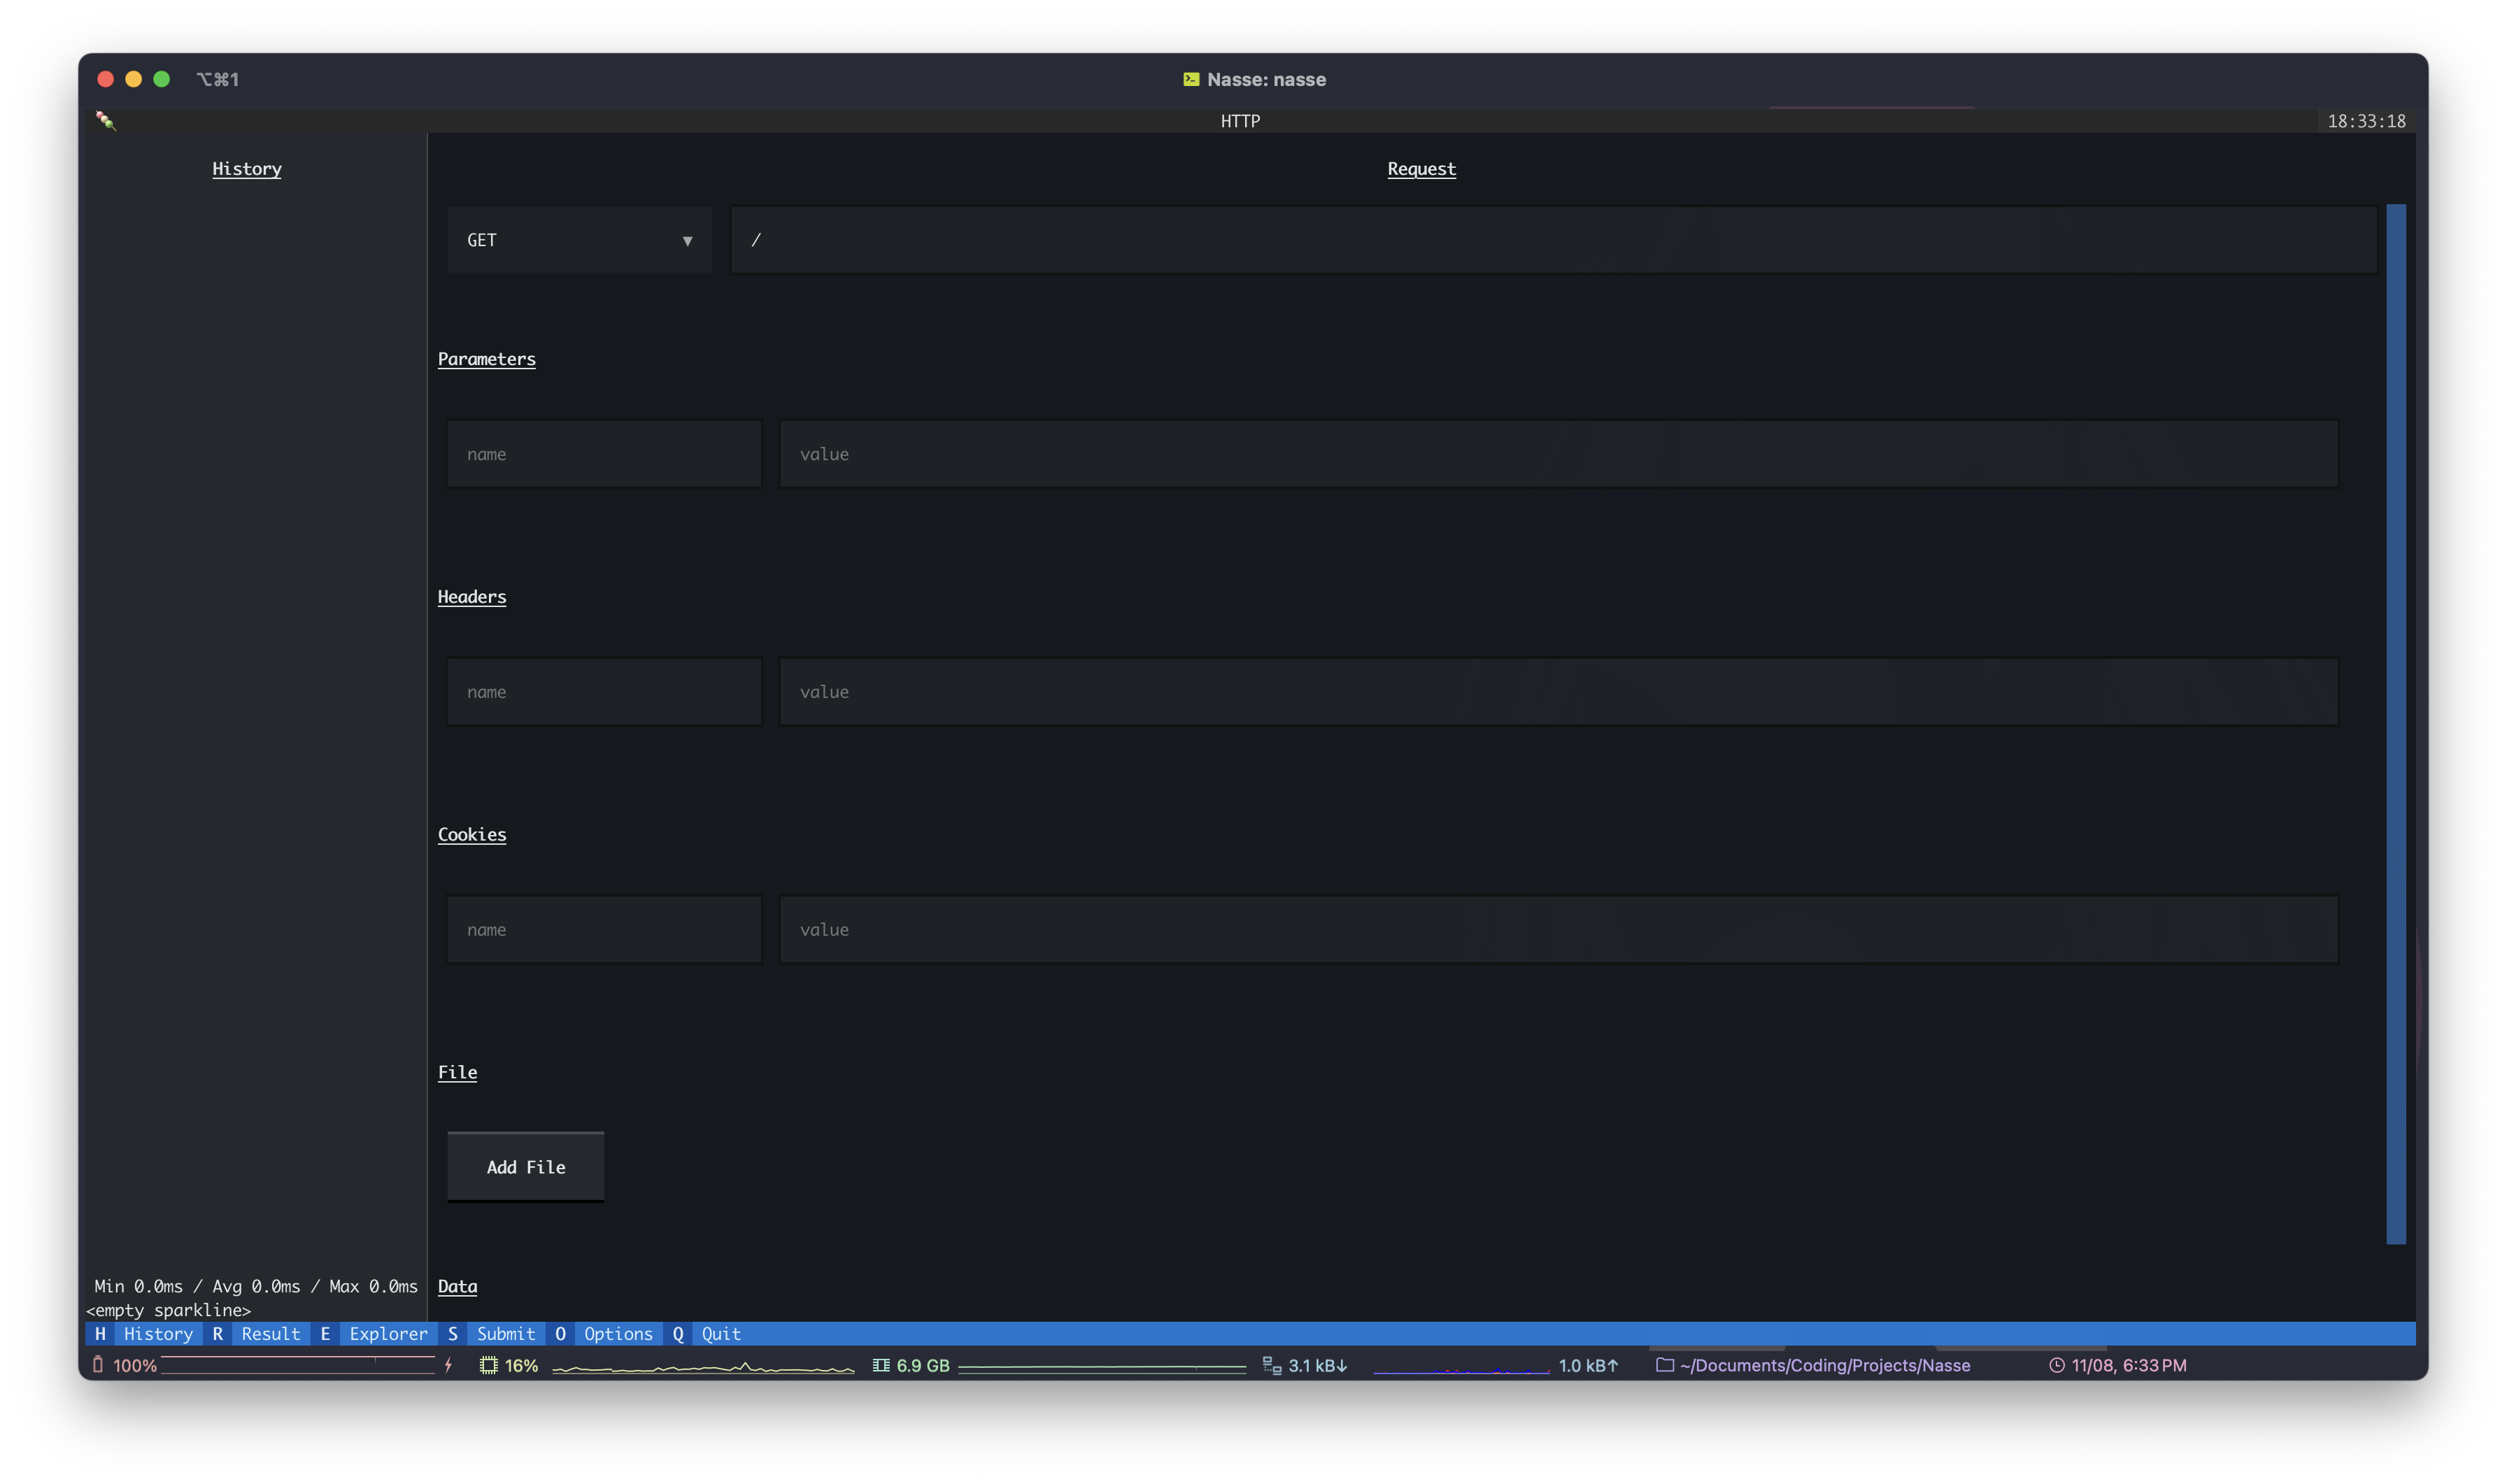Image resolution: width=2507 pixels, height=1484 pixels.
Task: Click the network transfer icon
Action: point(1272,1365)
